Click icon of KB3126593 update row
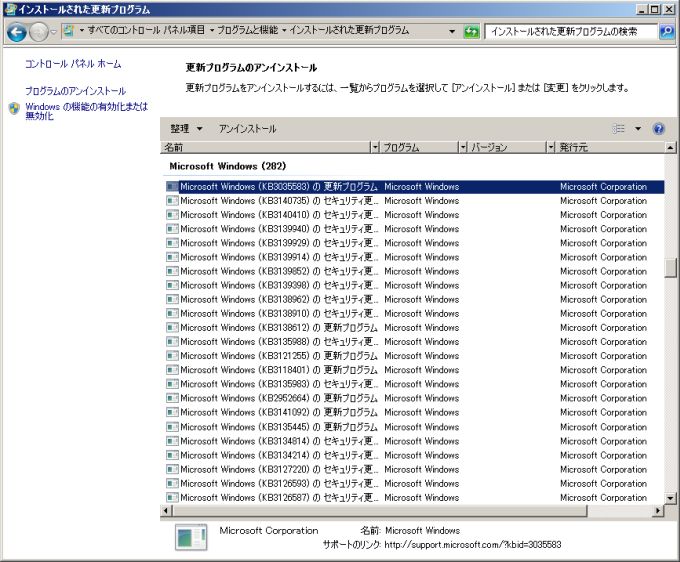Image resolution: width=680 pixels, height=562 pixels. coord(173,484)
